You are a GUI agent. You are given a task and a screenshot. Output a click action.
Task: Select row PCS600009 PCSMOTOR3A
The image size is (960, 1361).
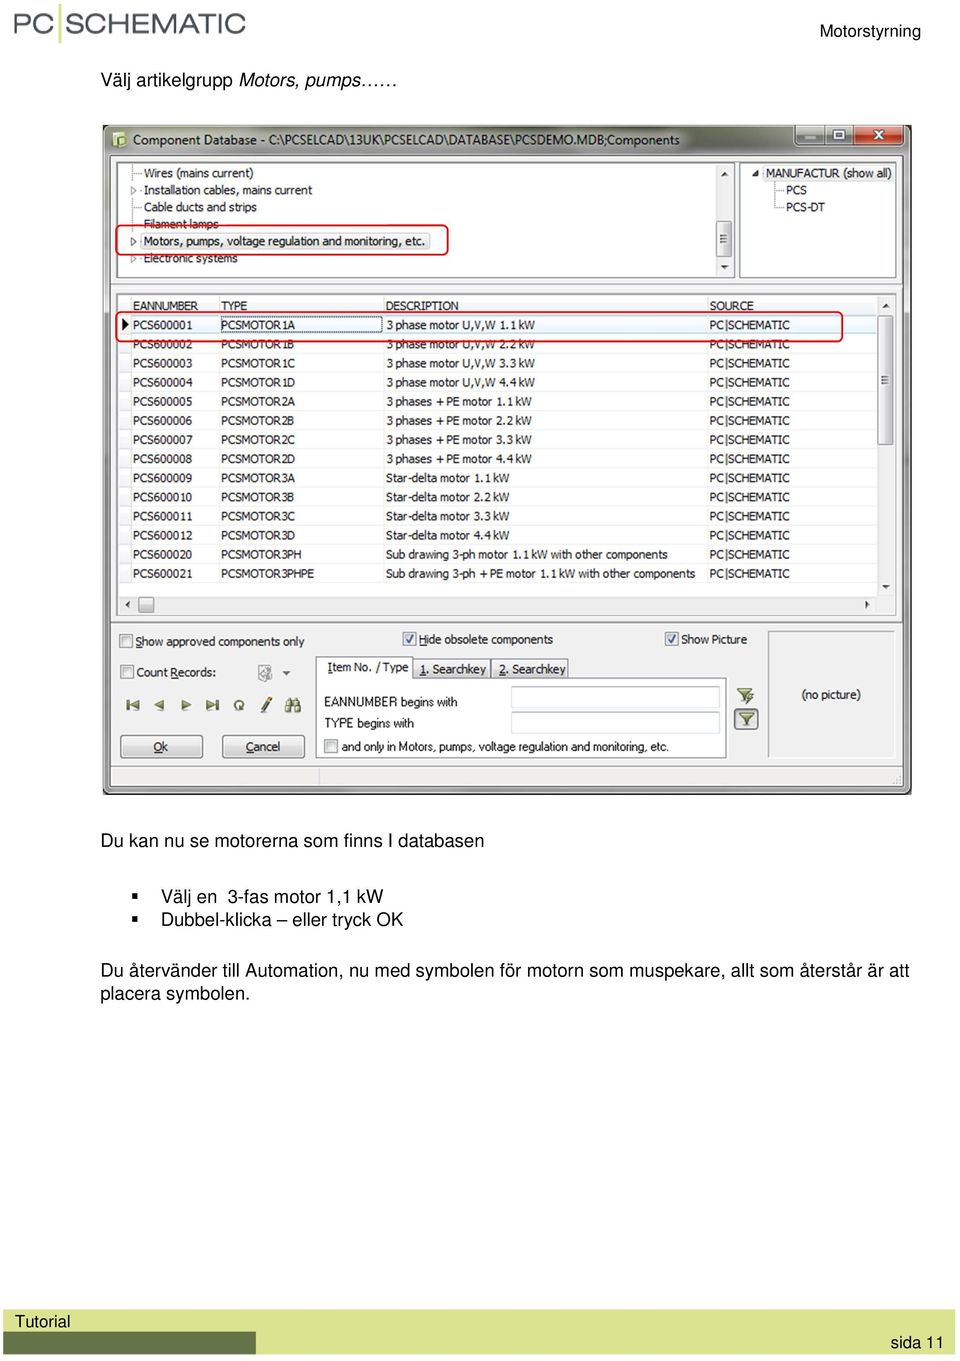click(x=498, y=478)
